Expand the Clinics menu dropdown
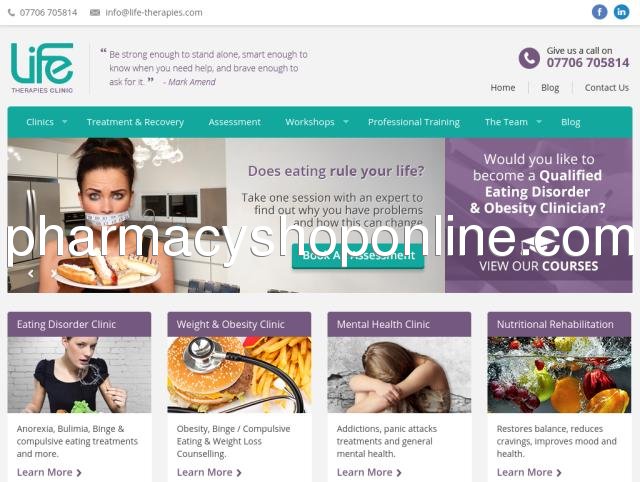The width and height of the screenshot is (640, 482). coord(64,122)
